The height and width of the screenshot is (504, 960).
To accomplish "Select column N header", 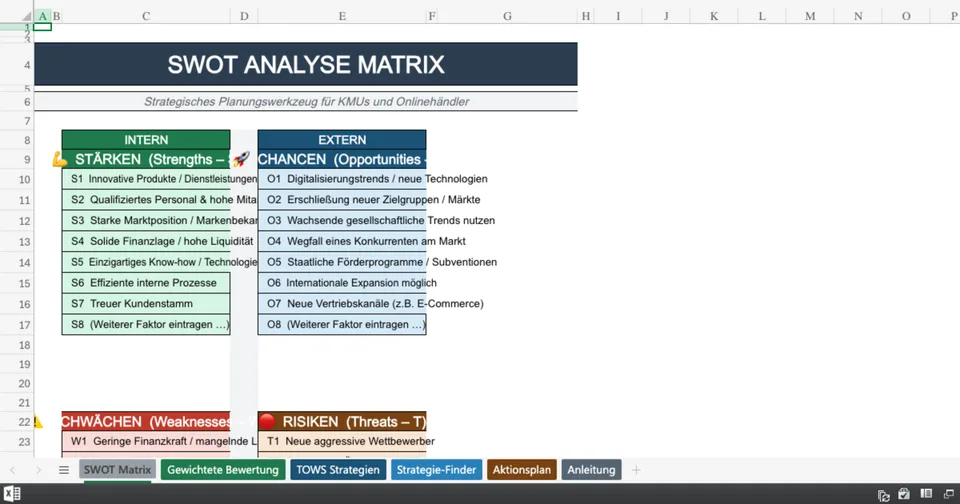I will pos(858,16).
